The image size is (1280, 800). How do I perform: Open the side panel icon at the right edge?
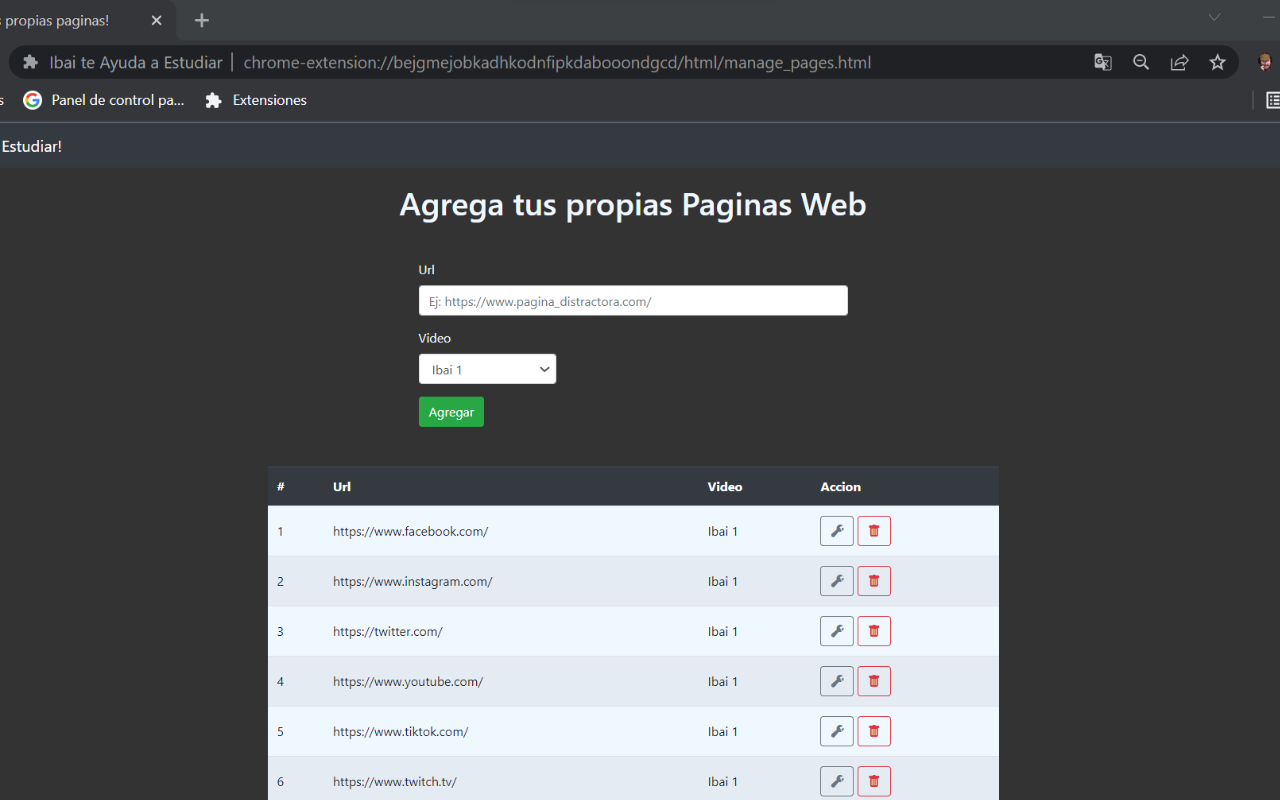pyautogui.click(x=1271, y=100)
